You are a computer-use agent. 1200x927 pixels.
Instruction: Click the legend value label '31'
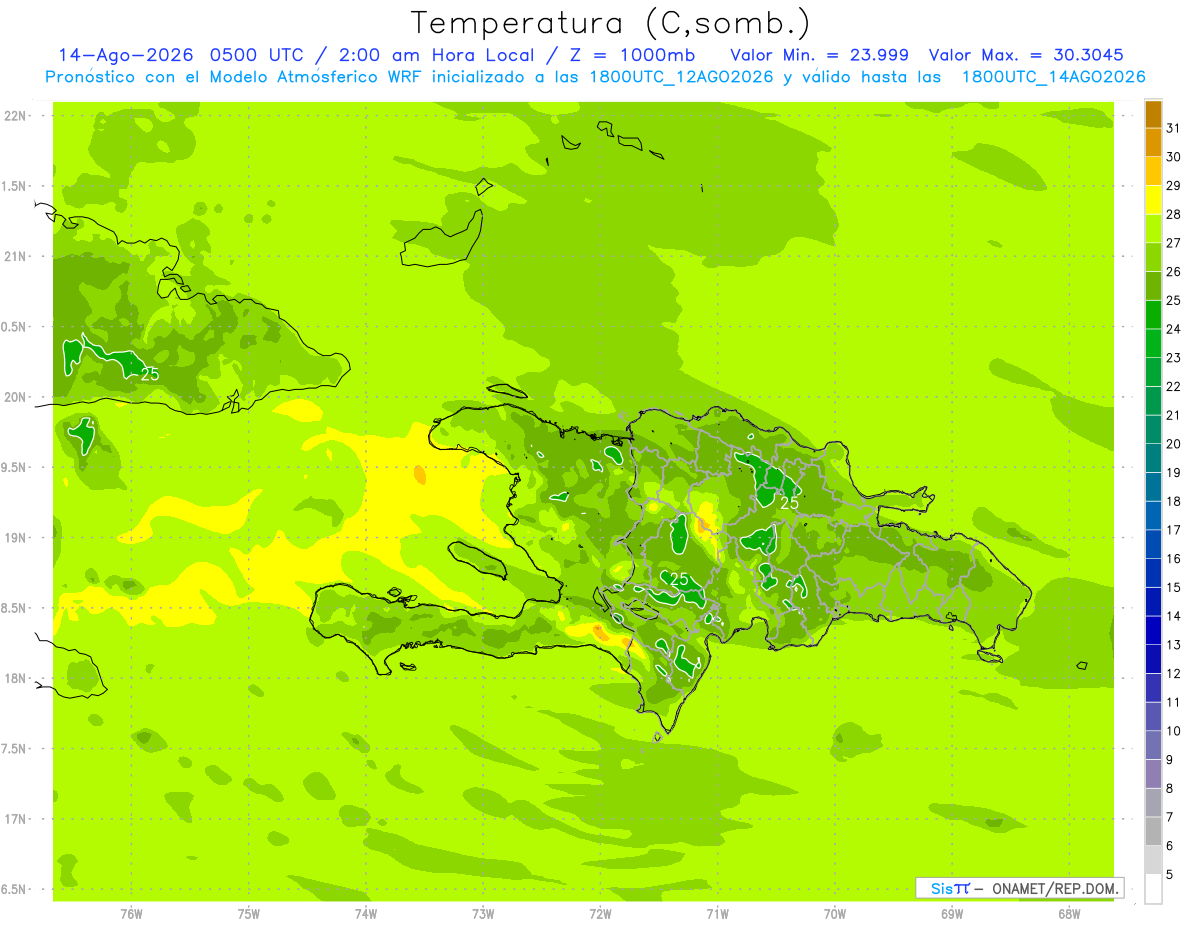(1173, 128)
